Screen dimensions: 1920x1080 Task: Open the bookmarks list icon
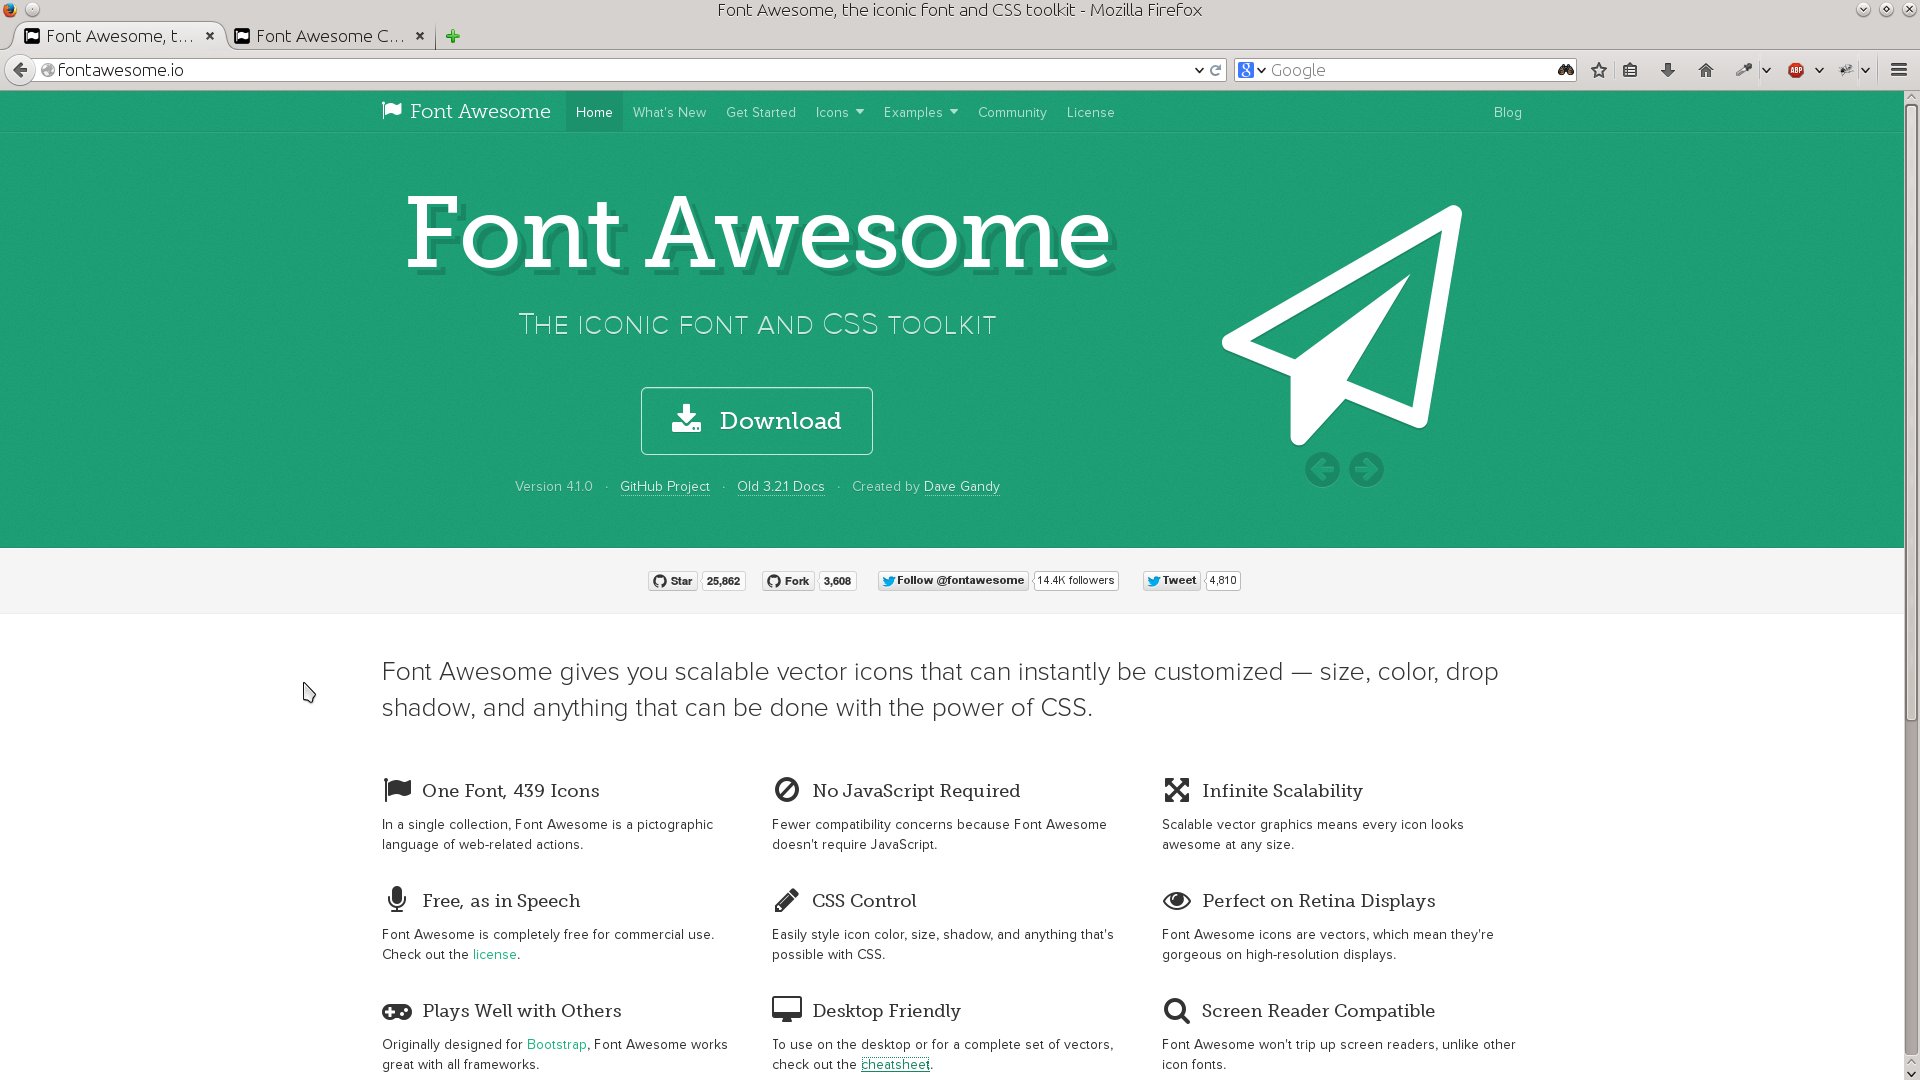[x=1630, y=70]
